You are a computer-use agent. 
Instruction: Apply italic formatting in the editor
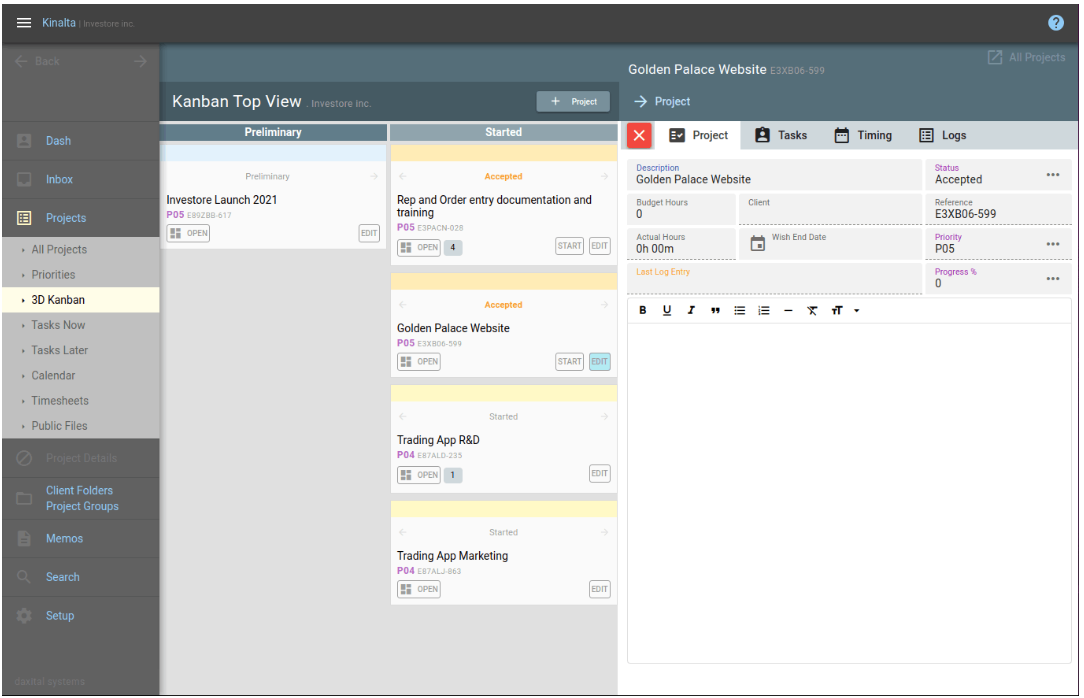tap(691, 310)
